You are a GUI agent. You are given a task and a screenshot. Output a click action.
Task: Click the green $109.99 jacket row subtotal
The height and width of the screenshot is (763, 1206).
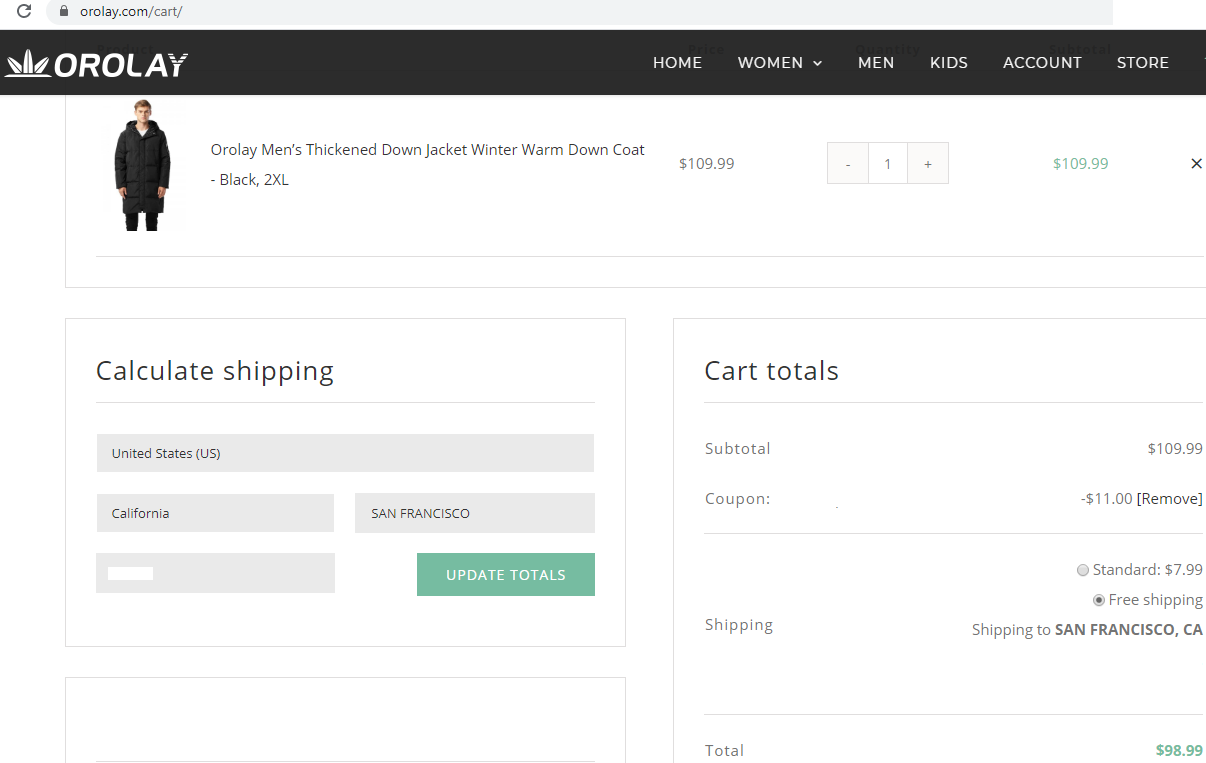coord(1080,164)
